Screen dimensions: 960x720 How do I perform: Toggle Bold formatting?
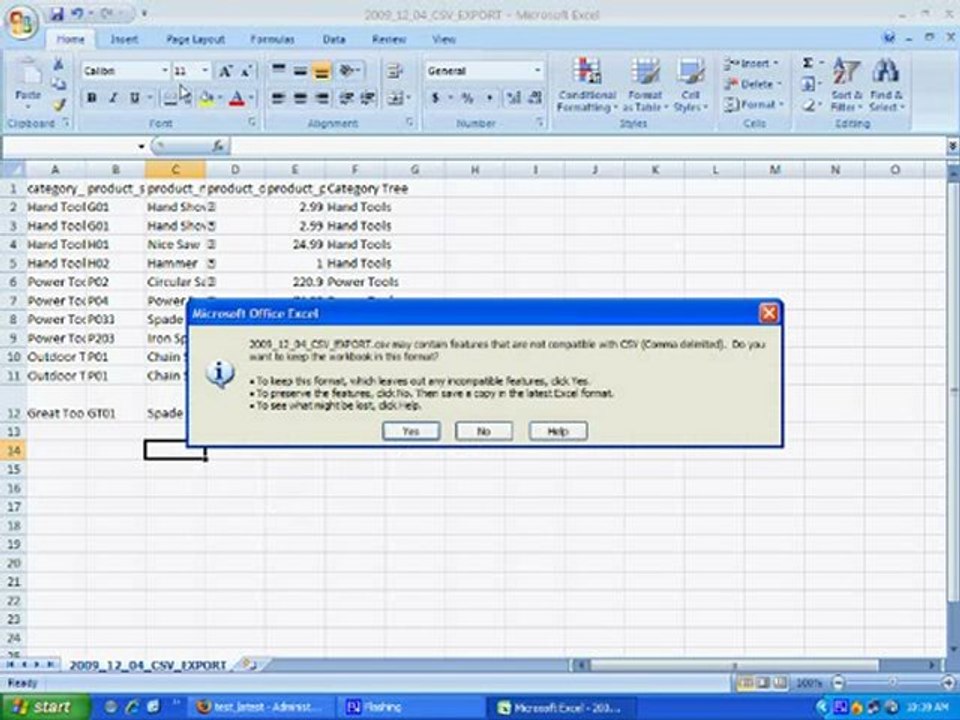click(x=92, y=98)
